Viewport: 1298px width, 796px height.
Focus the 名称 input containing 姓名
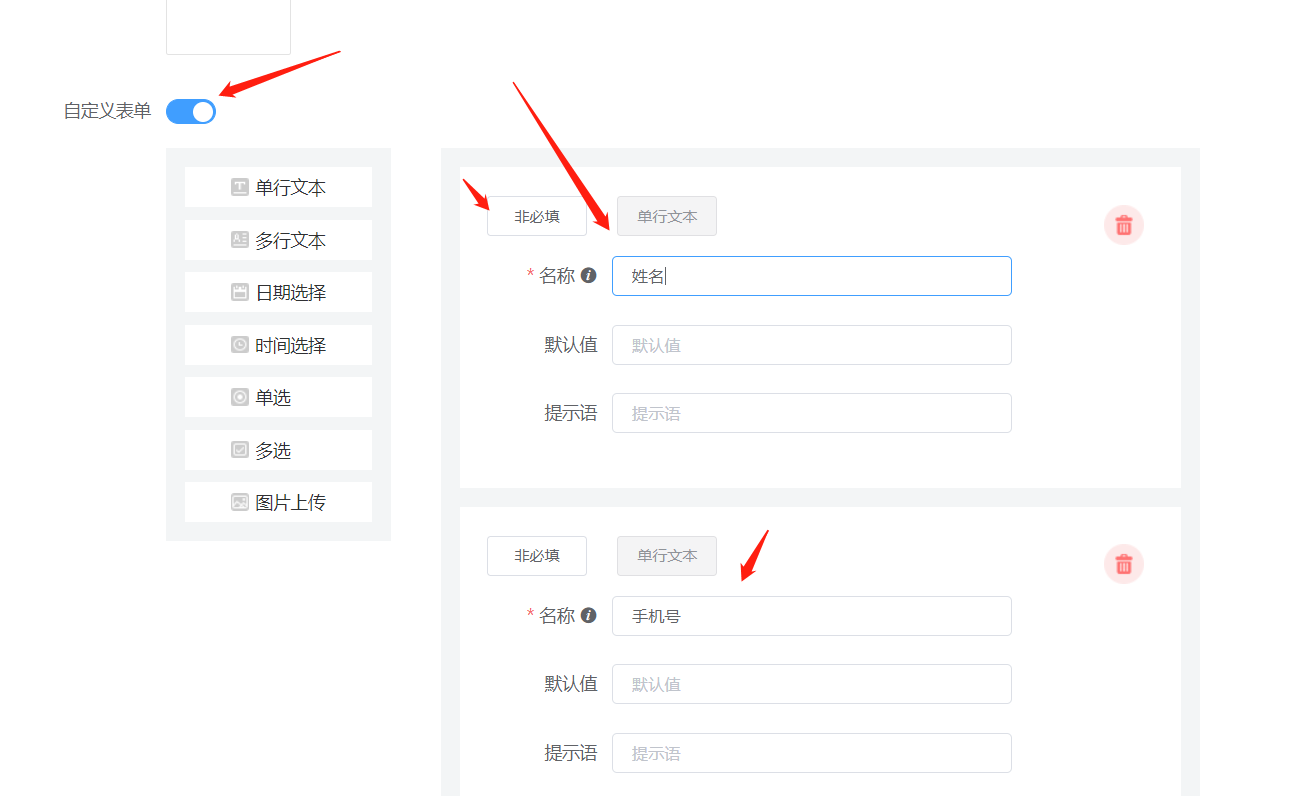click(x=812, y=276)
